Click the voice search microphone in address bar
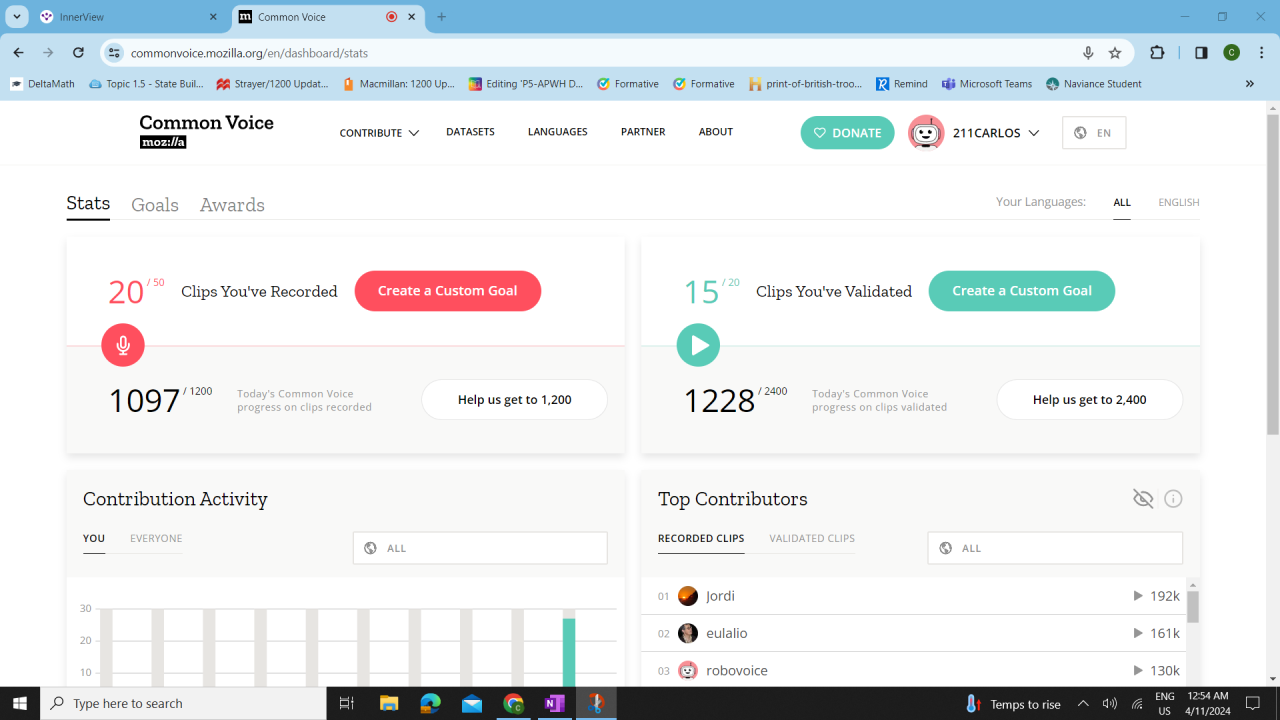The width and height of the screenshot is (1280, 720). point(1088,53)
